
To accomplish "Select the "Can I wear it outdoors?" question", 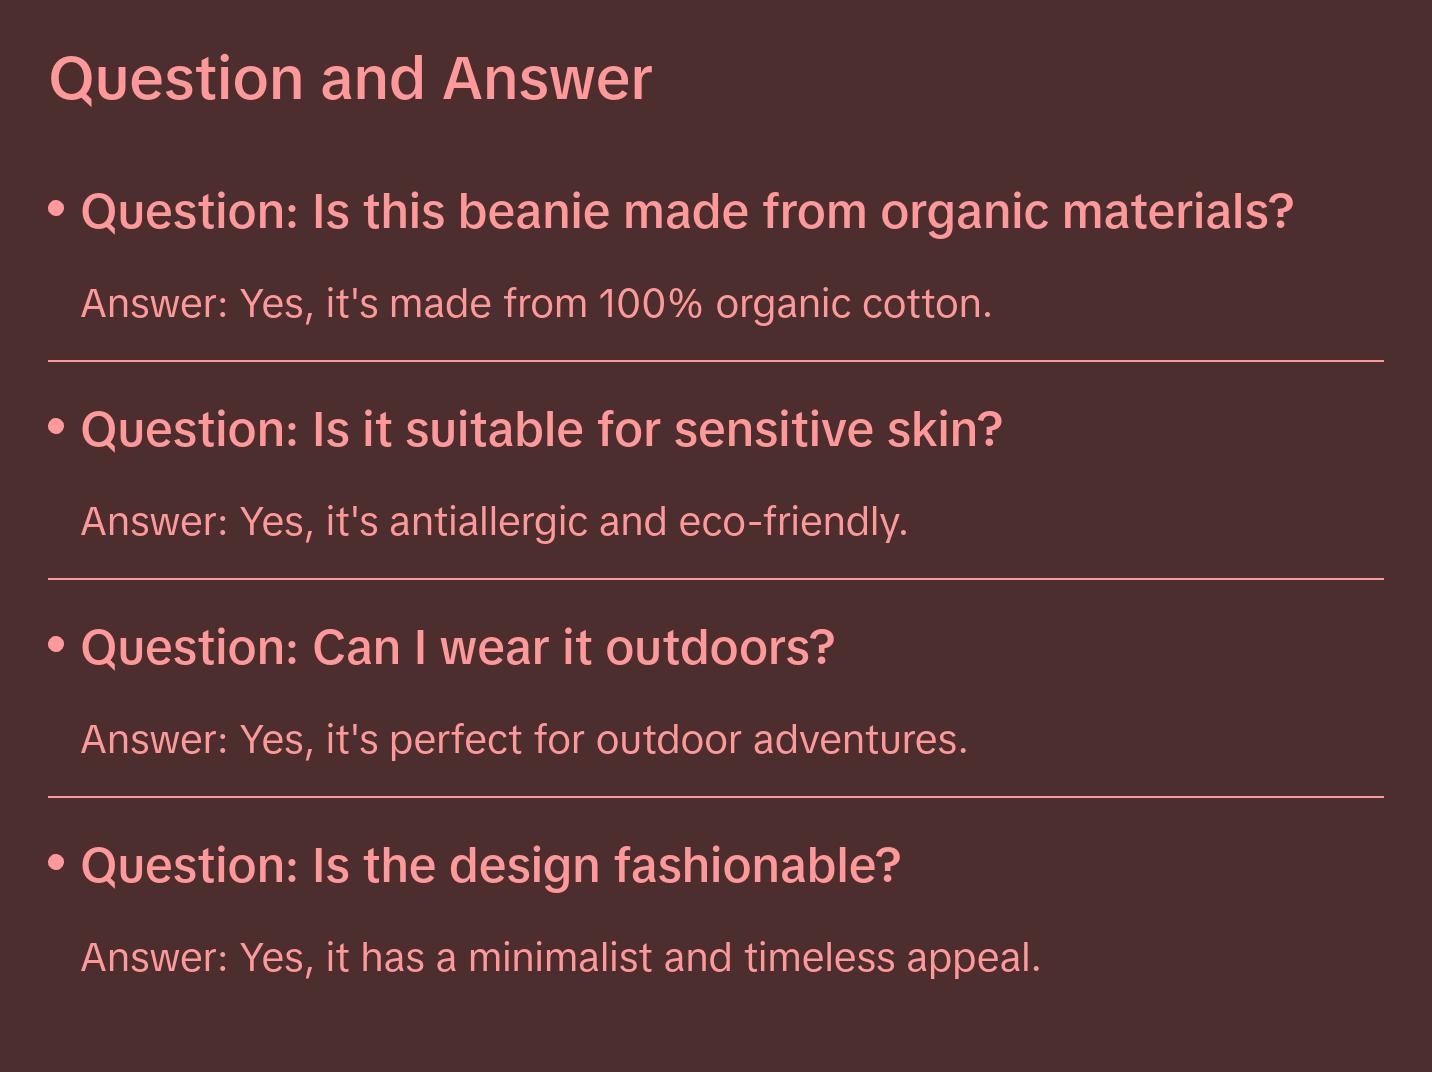I will pyautogui.click(x=457, y=648).
